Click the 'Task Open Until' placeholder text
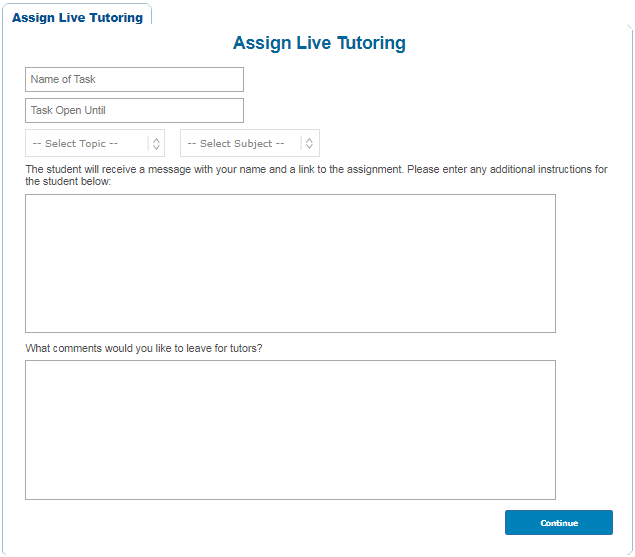Screen dimensions: 635x557 pyautogui.click(x=68, y=110)
